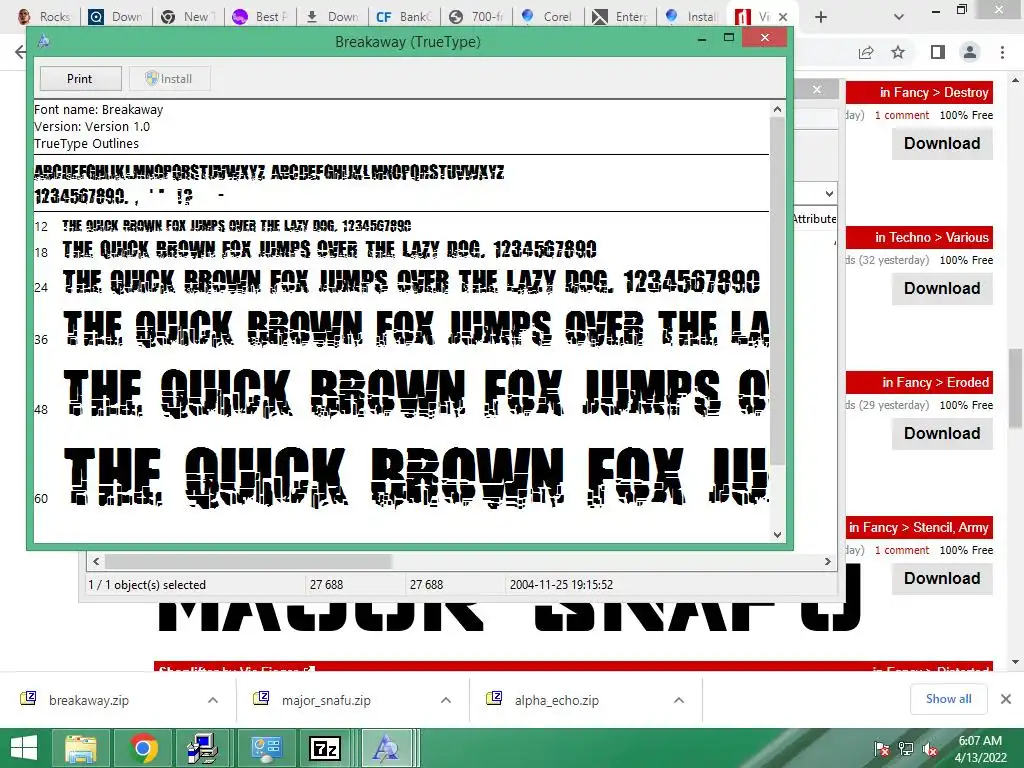Switch to the BankC tab with CF icon
1024x768 pixels.
pos(404,16)
